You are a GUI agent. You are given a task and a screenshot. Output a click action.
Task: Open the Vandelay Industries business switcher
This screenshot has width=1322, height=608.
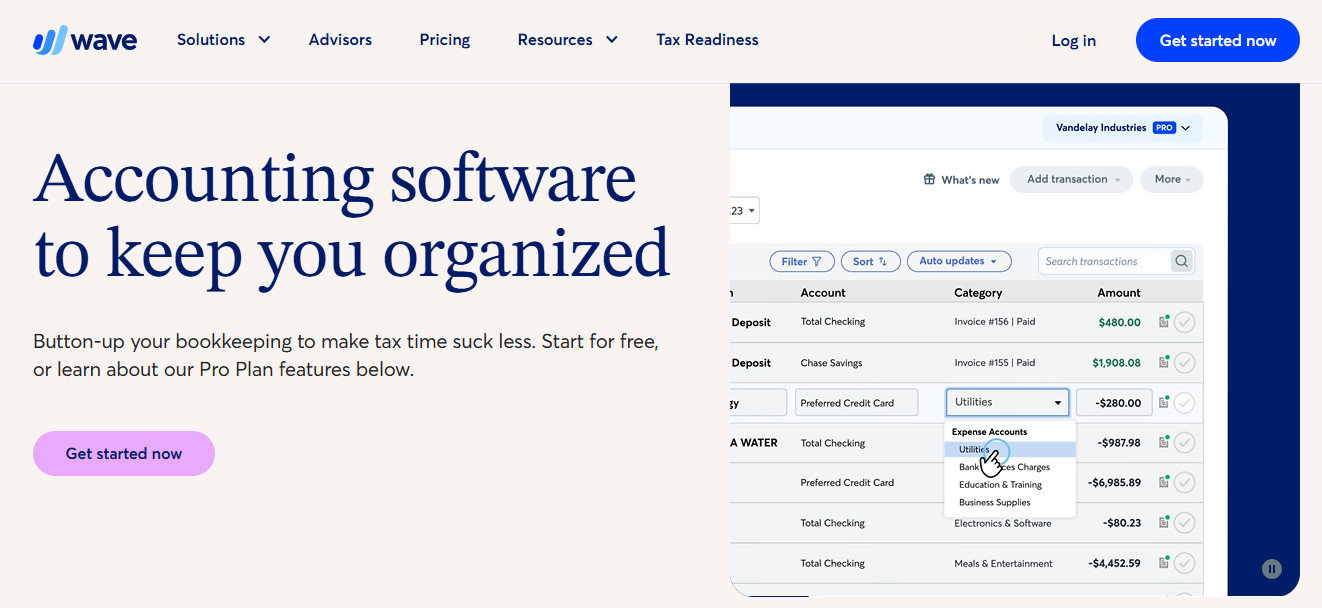coord(1122,128)
